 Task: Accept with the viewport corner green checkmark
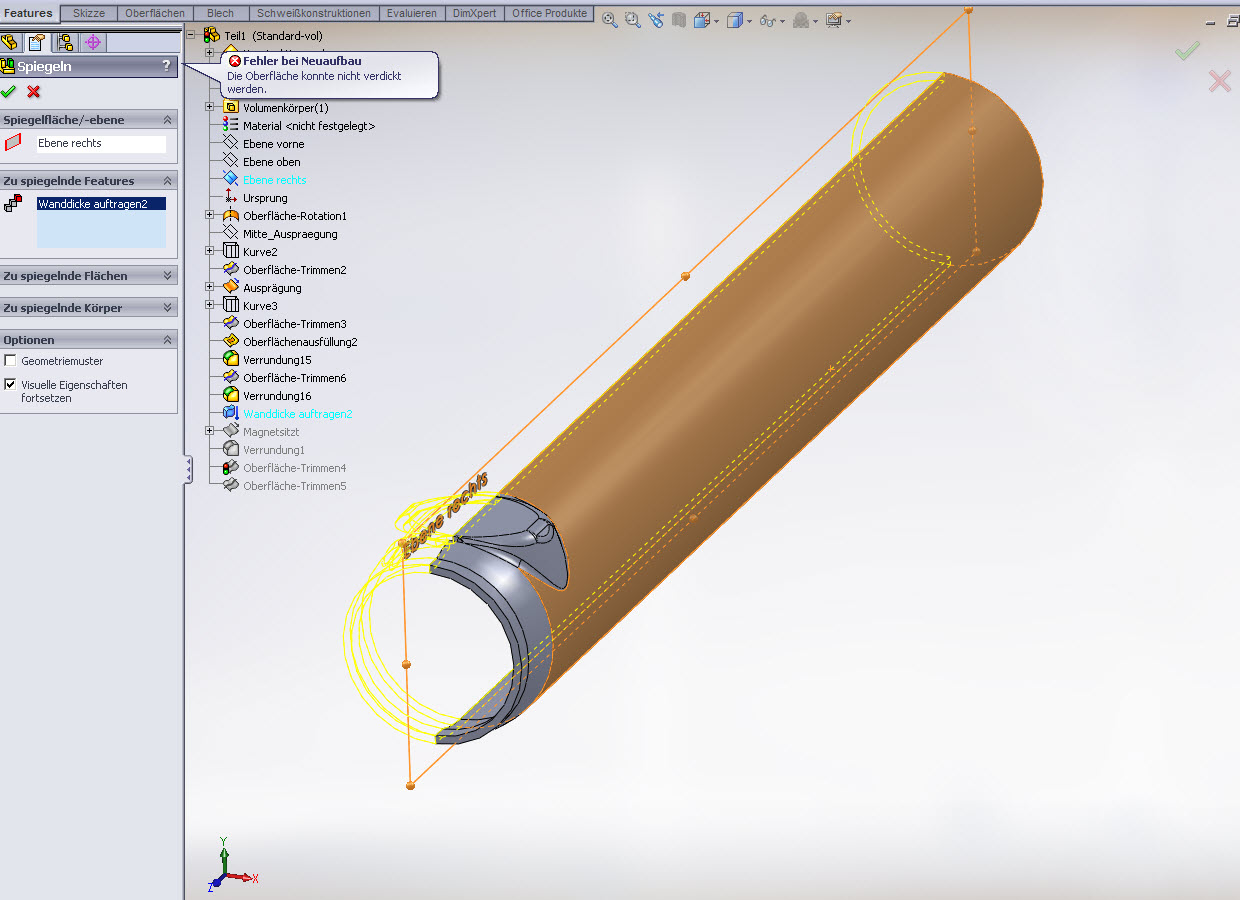pos(1187,51)
